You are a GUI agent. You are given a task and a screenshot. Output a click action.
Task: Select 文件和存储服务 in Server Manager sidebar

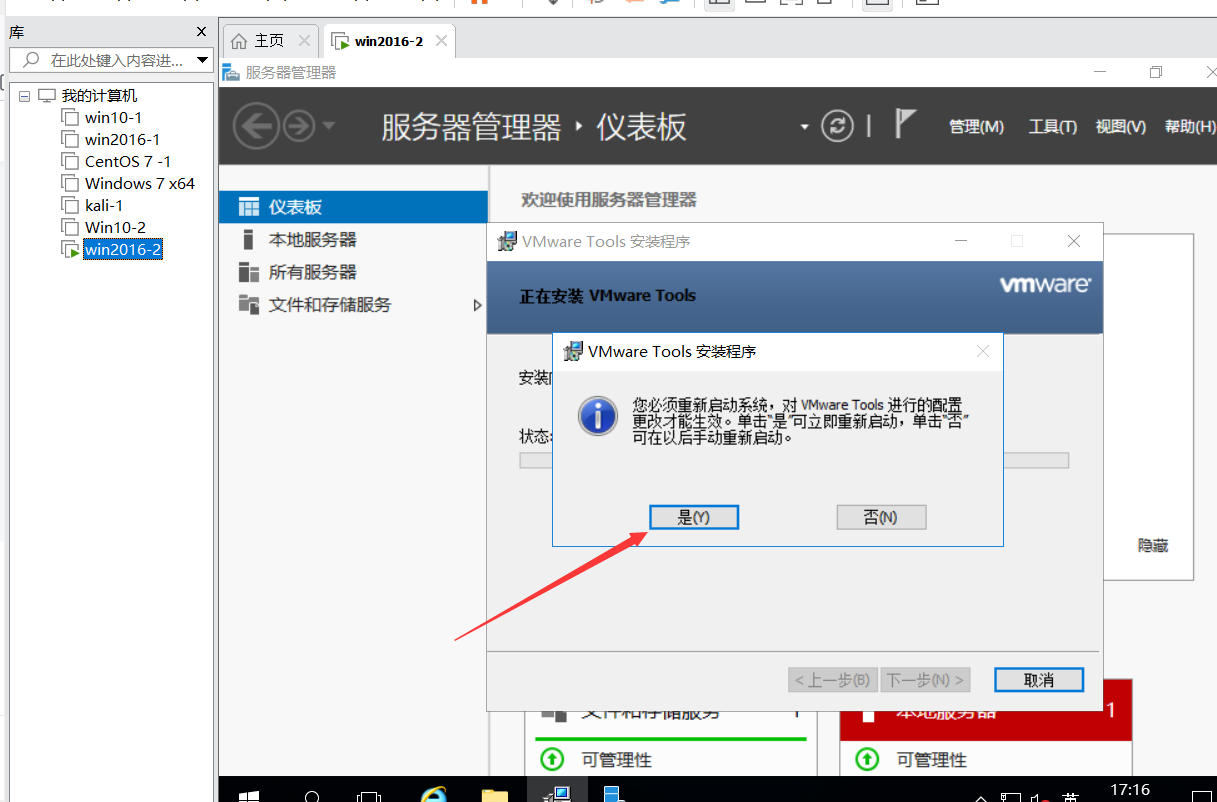click(x=353, y=305)
